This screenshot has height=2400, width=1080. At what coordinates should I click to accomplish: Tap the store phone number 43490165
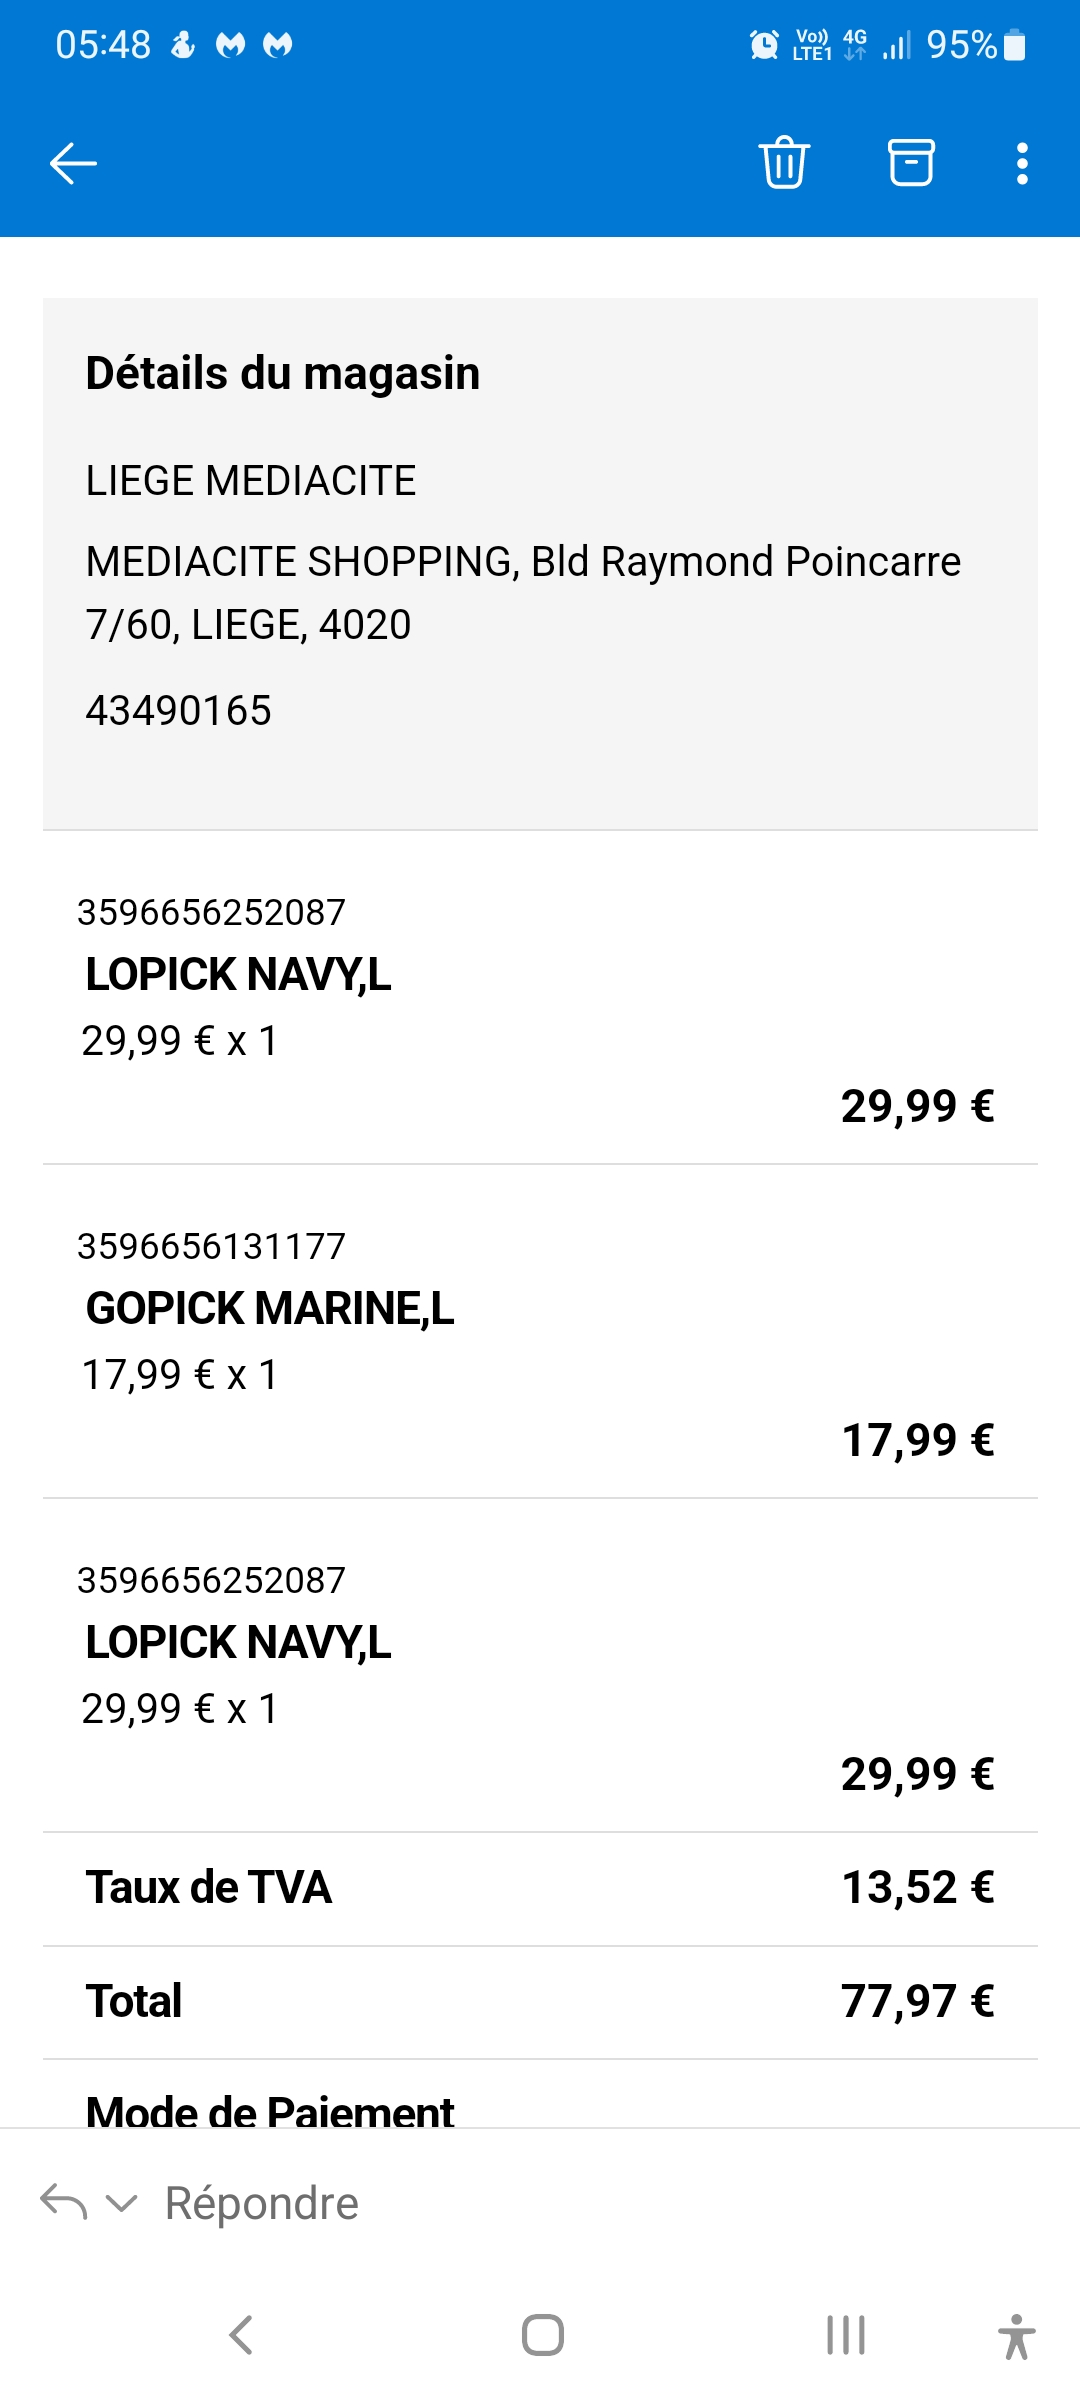tap(179, 711)
